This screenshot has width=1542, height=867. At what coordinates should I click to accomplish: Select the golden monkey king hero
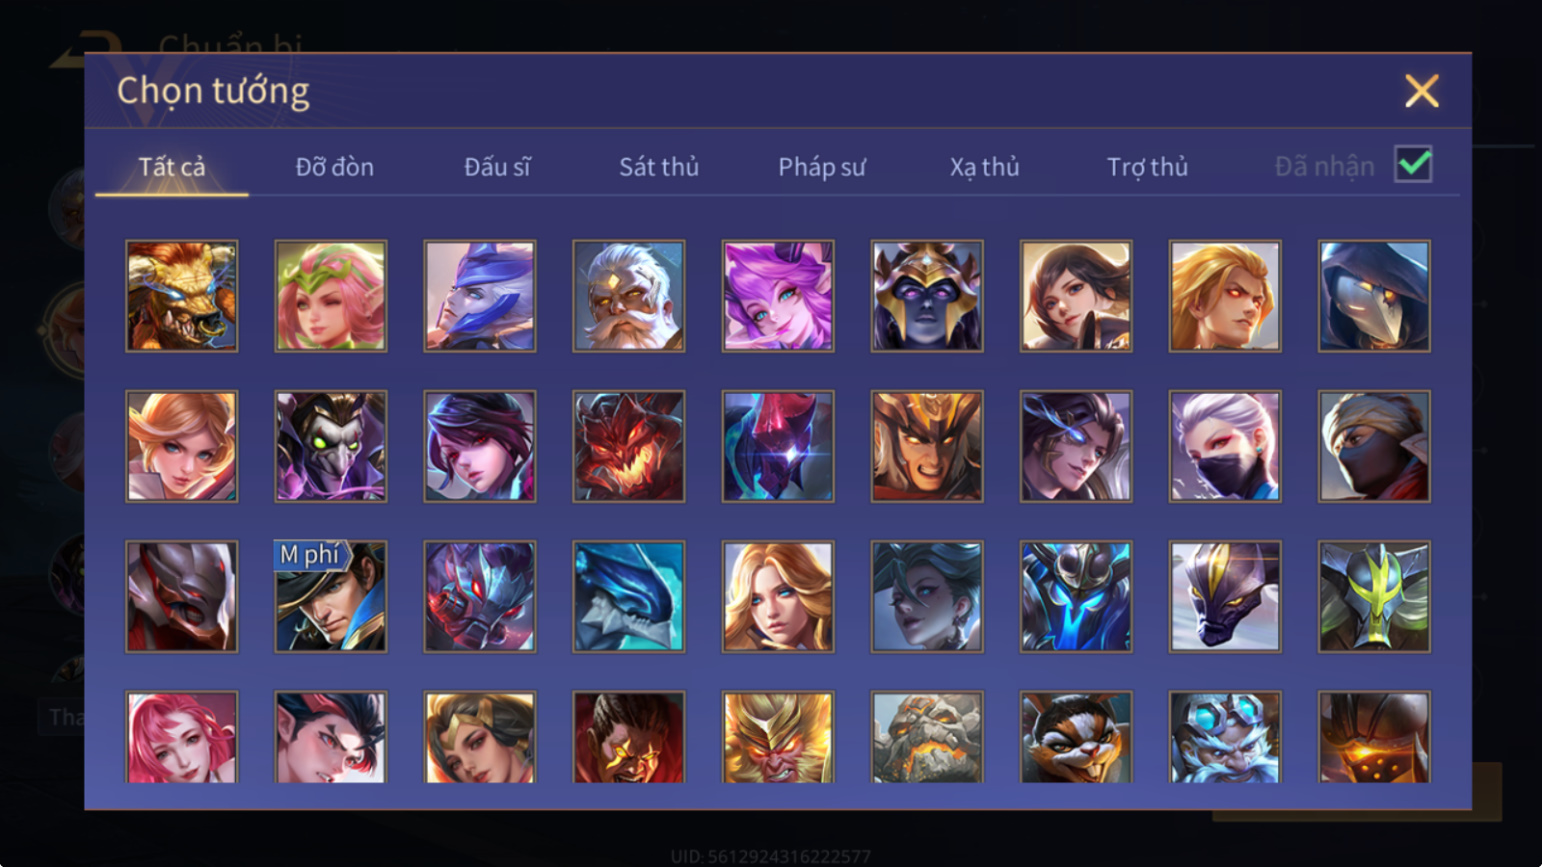click(778, 737)
